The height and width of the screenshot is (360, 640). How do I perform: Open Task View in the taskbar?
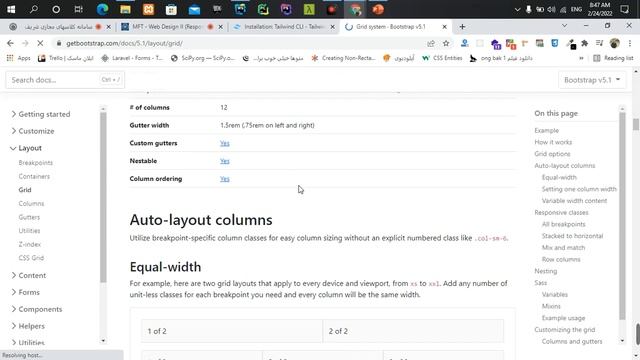(78, 9)
